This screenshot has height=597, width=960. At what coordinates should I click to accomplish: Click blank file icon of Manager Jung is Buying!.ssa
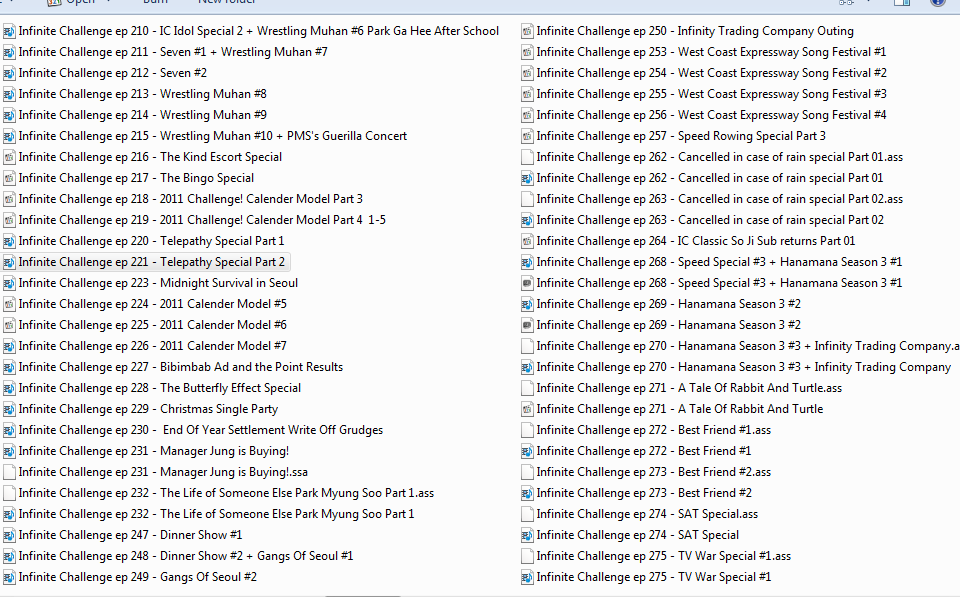[9, 472]
